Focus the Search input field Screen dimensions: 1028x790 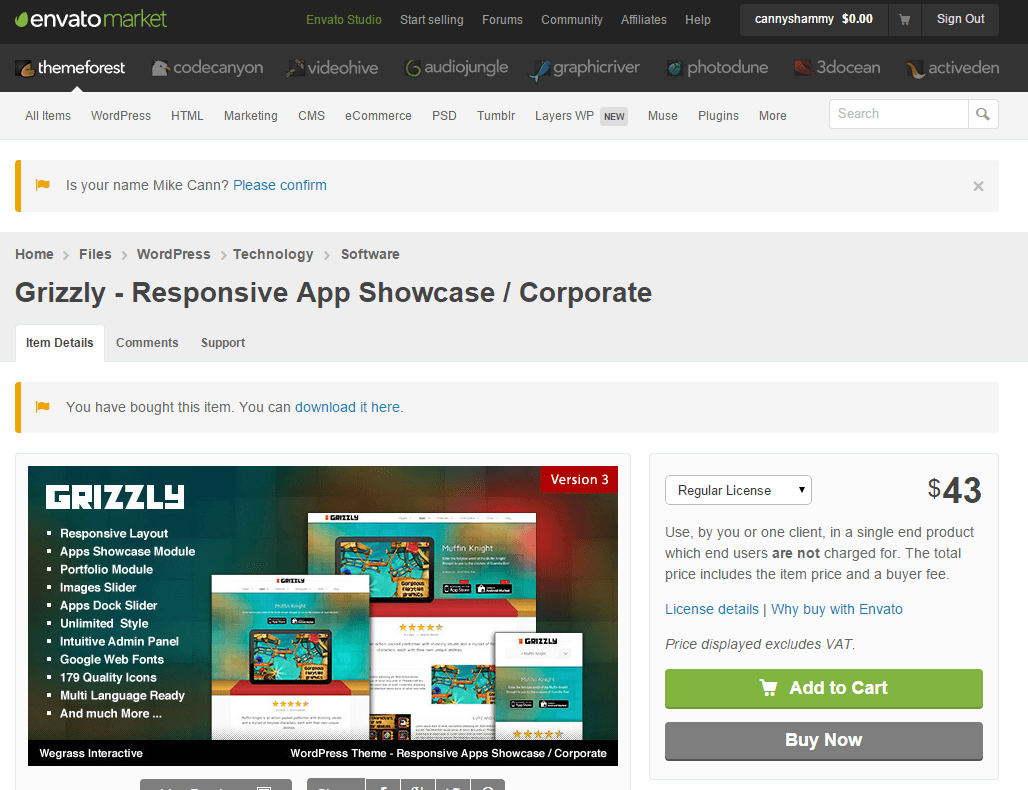(x=898, y=114)
